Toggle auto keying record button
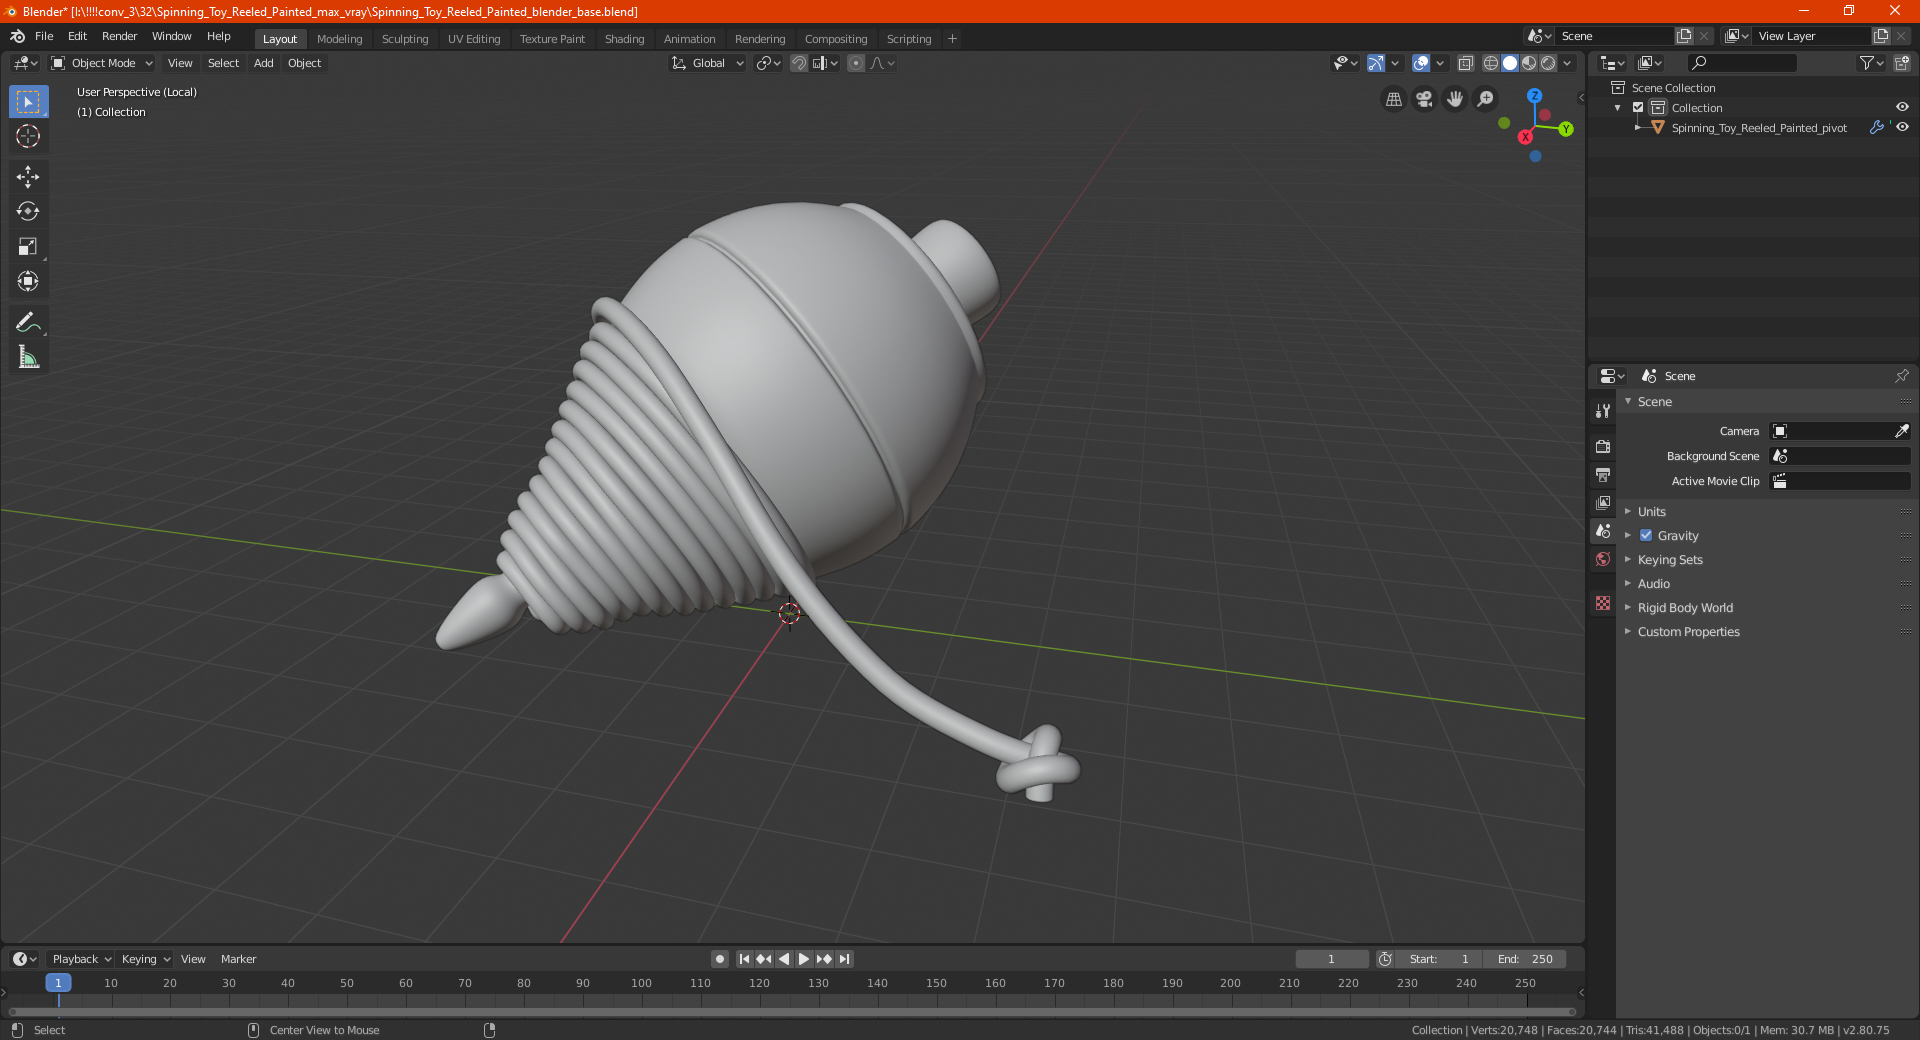Viewport: 1920px width, 1040px height. coord(719,958)
